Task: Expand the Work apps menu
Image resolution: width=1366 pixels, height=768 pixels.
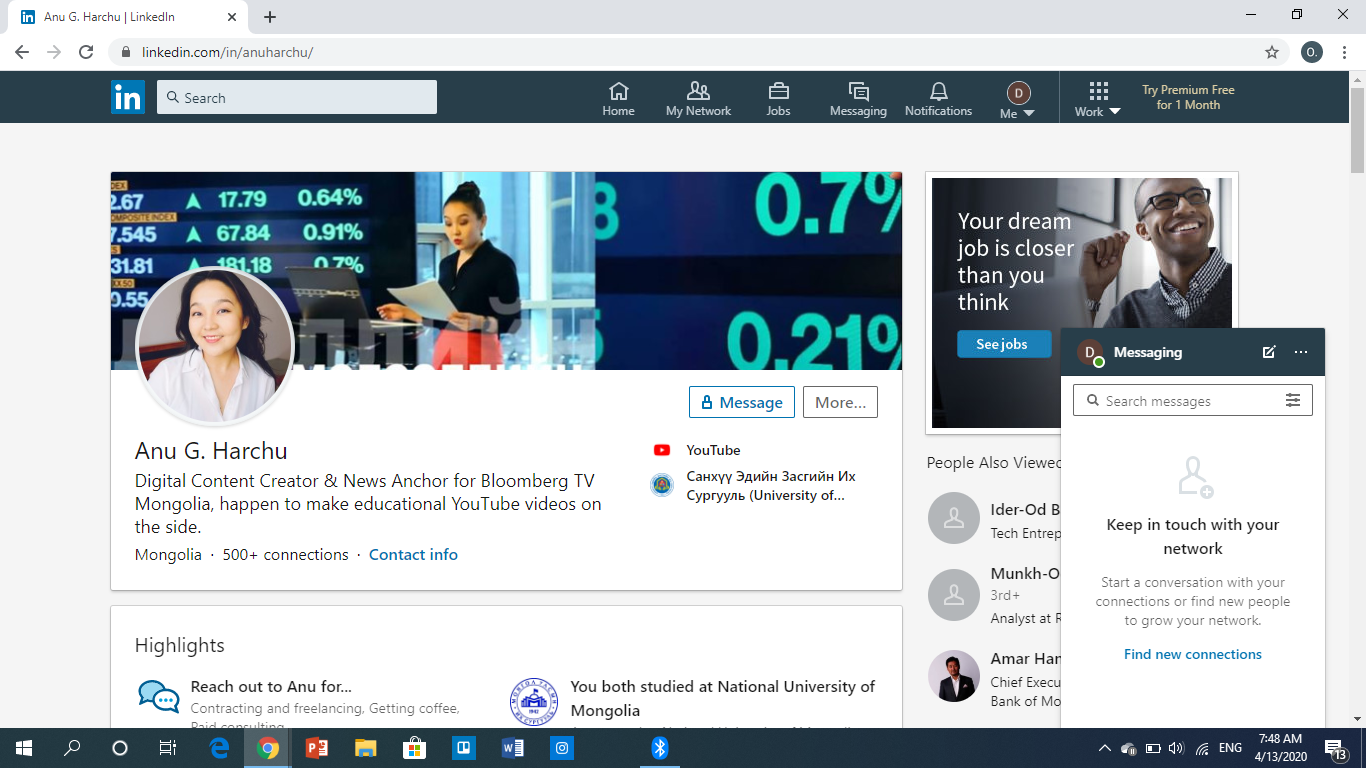Action: [1098, 99]
